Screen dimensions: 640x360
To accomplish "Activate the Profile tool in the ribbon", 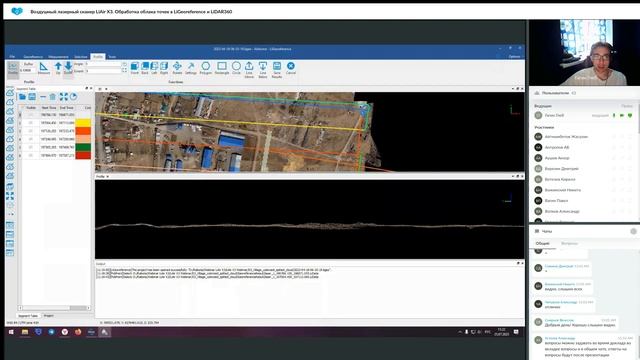I will tap(13, 69).
